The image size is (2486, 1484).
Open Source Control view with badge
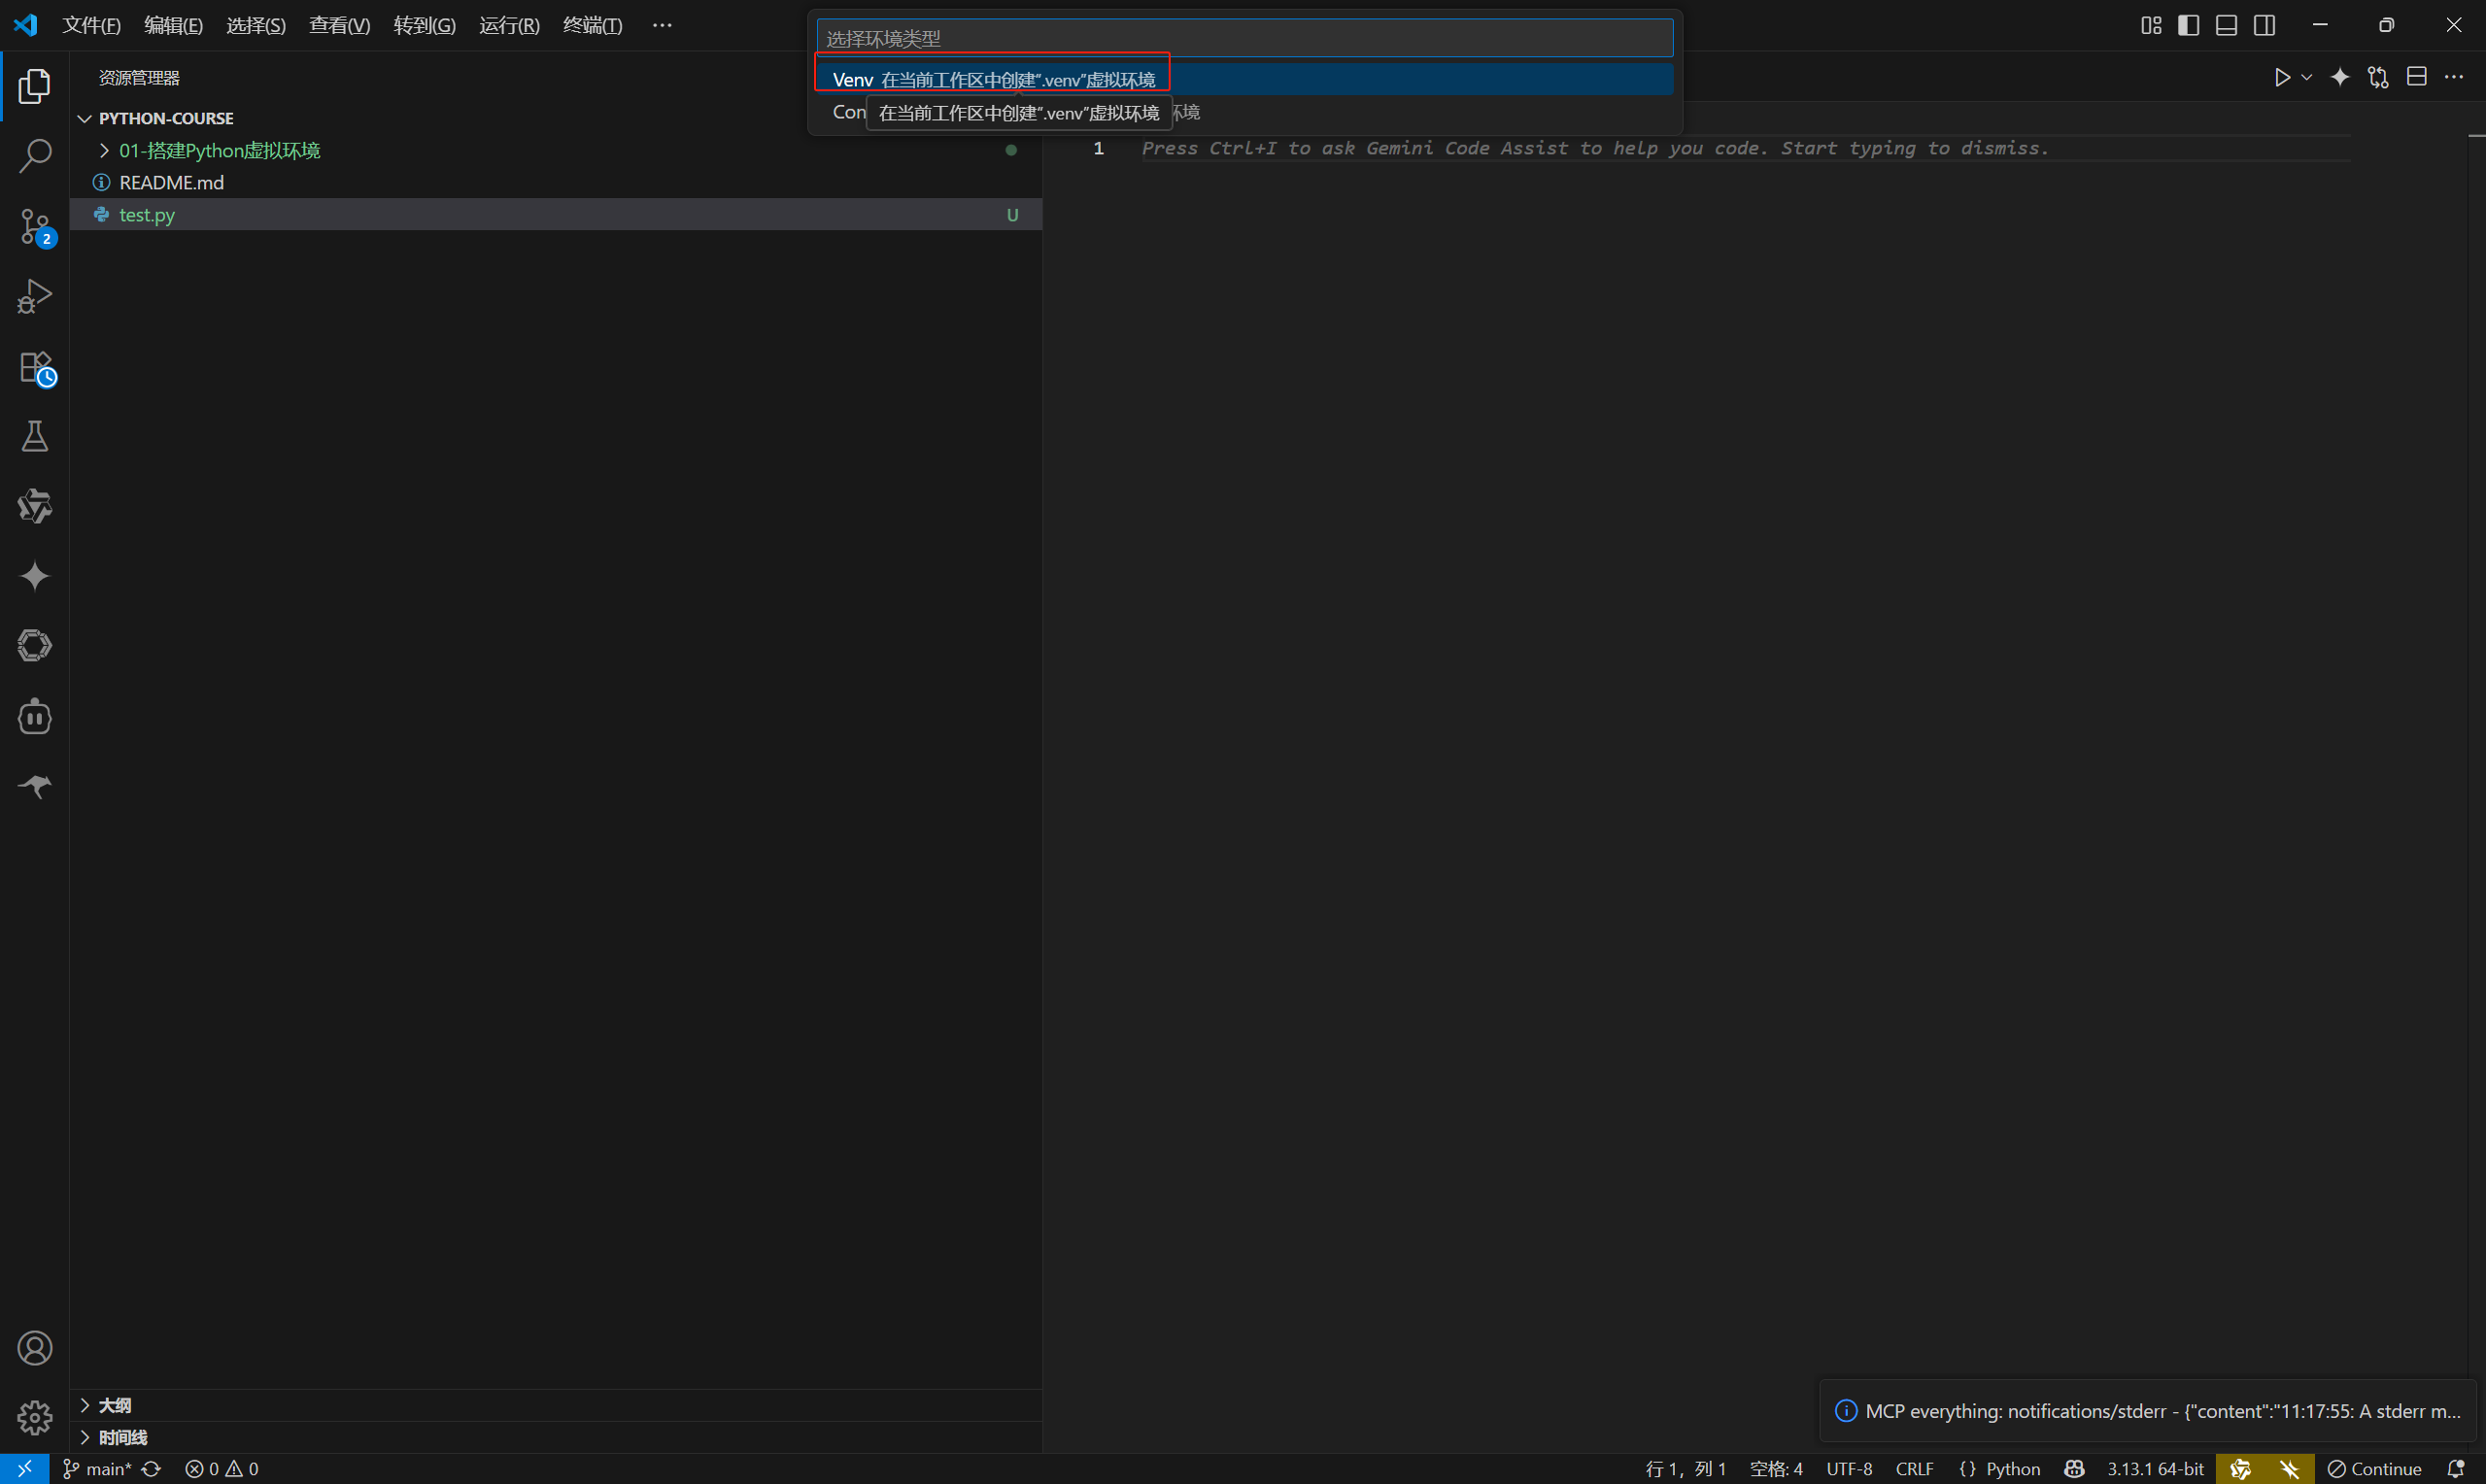coord(35,227)
